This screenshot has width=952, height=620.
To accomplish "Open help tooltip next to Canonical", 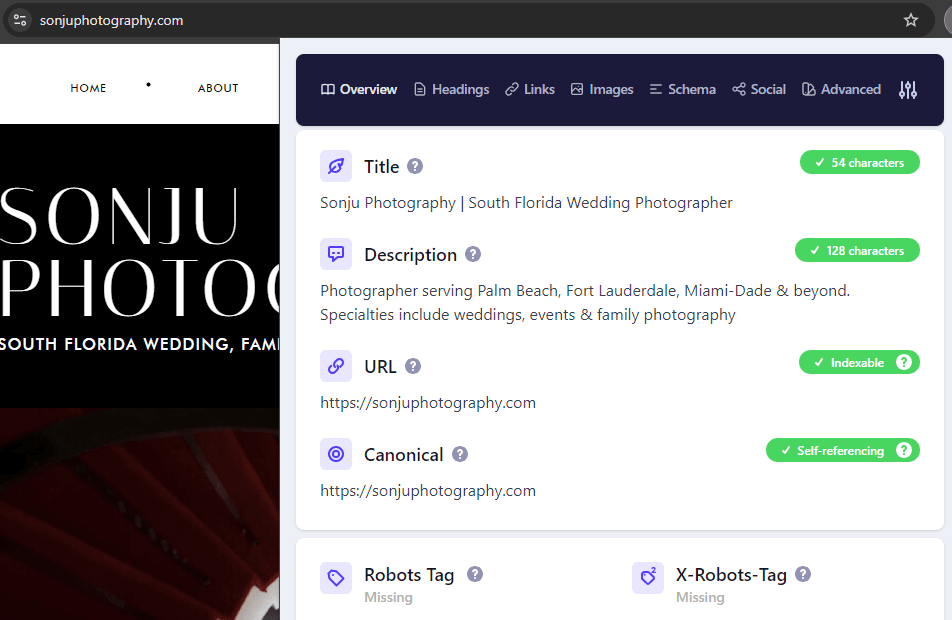I will (460, 454).
